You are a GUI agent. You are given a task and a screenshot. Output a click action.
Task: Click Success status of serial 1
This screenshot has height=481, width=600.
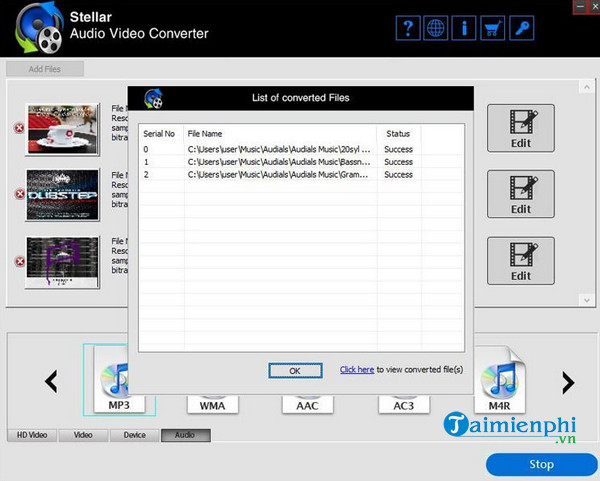(398, 162)
